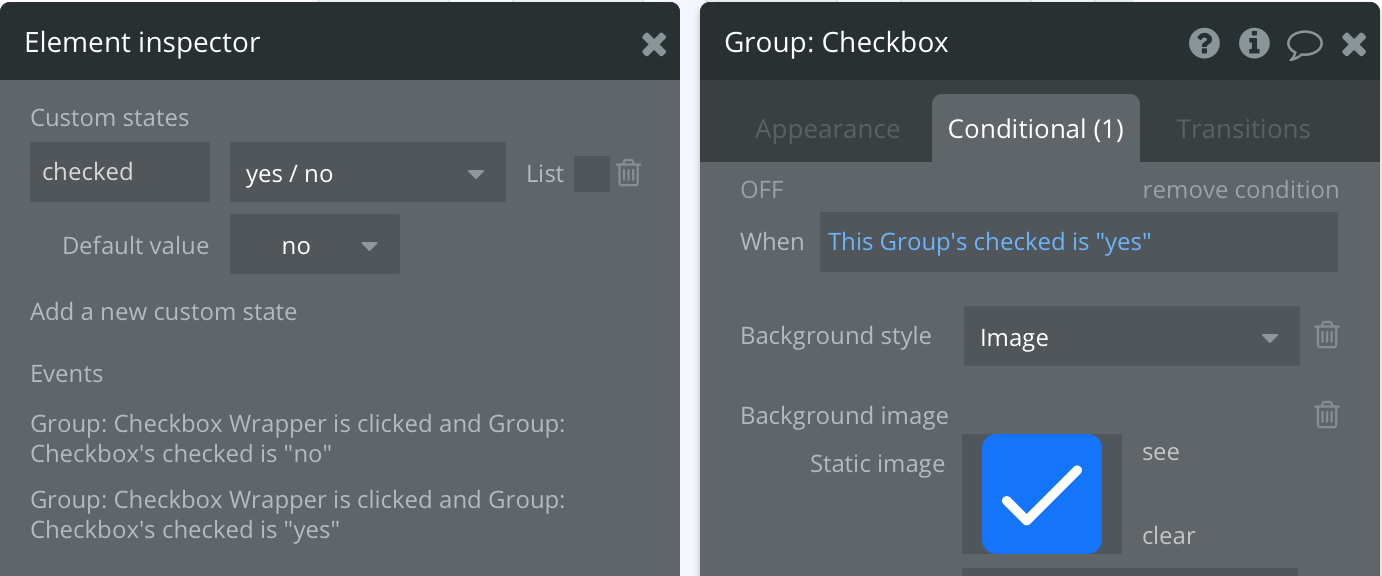Switch to the Appearance tab

827,129
